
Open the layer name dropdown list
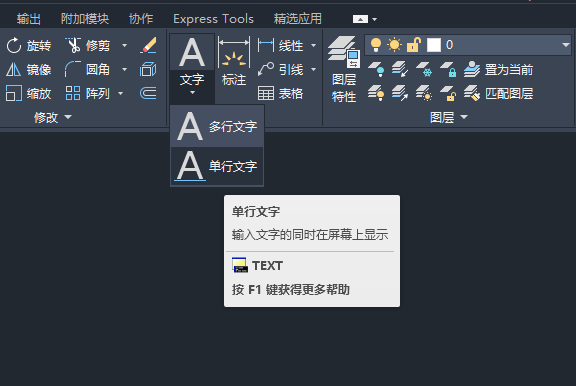pyautogui.click(x=565, y=45)
